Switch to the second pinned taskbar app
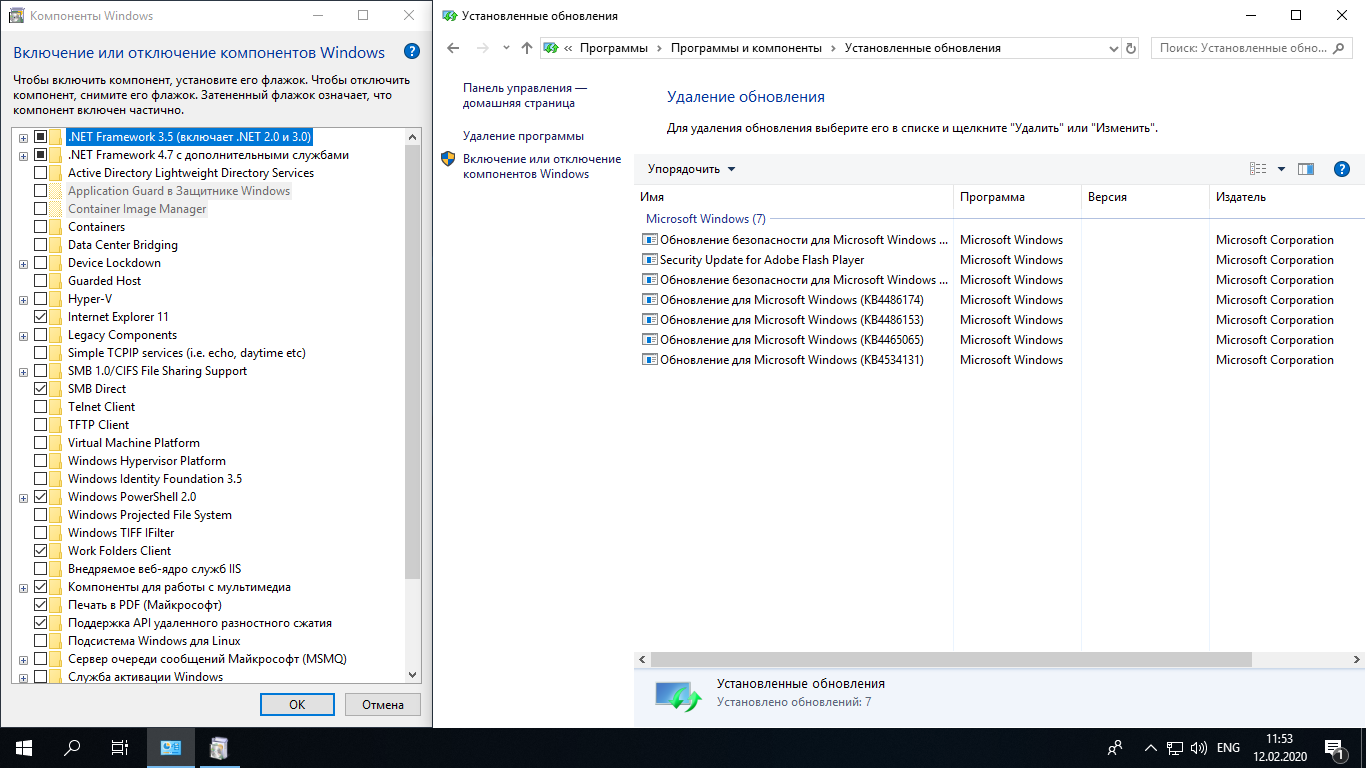The width and height of the screenshot is (1366, 768). (x=219, y=747)
